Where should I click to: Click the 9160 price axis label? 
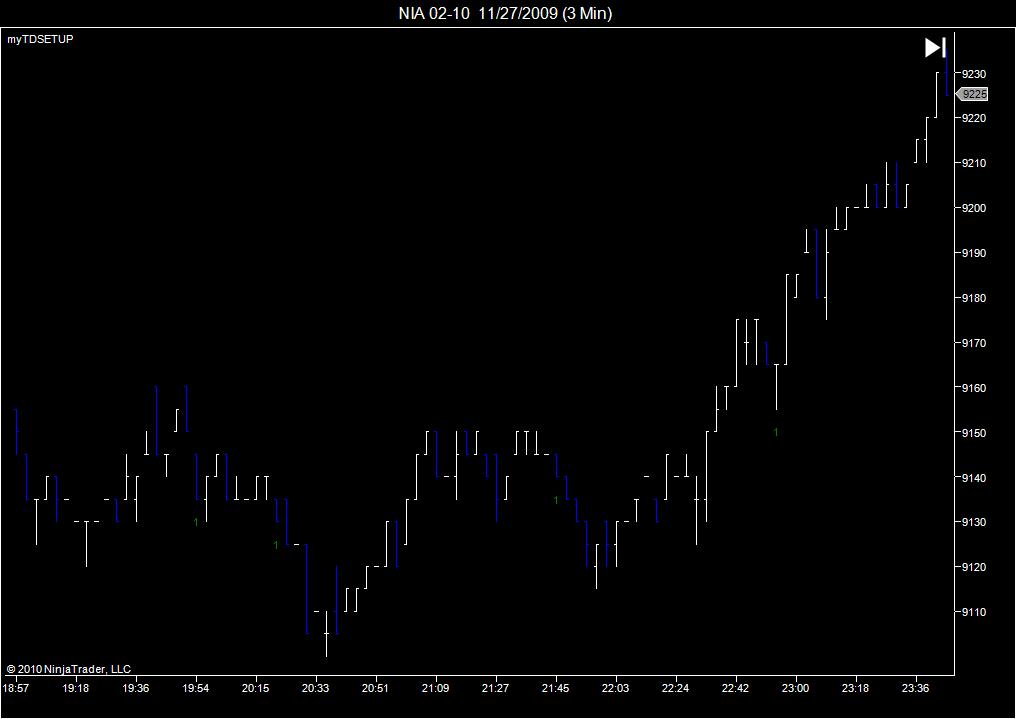pyautogui.click(x=974, y=388)
